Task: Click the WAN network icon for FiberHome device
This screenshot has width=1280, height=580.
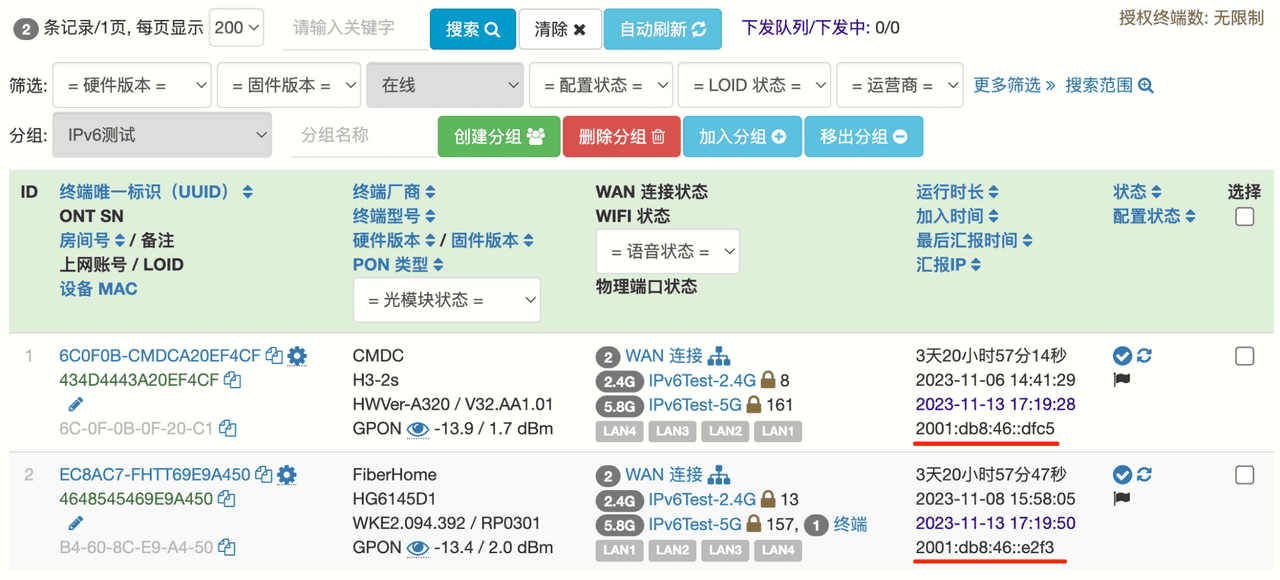Action: tap(719, 475)
